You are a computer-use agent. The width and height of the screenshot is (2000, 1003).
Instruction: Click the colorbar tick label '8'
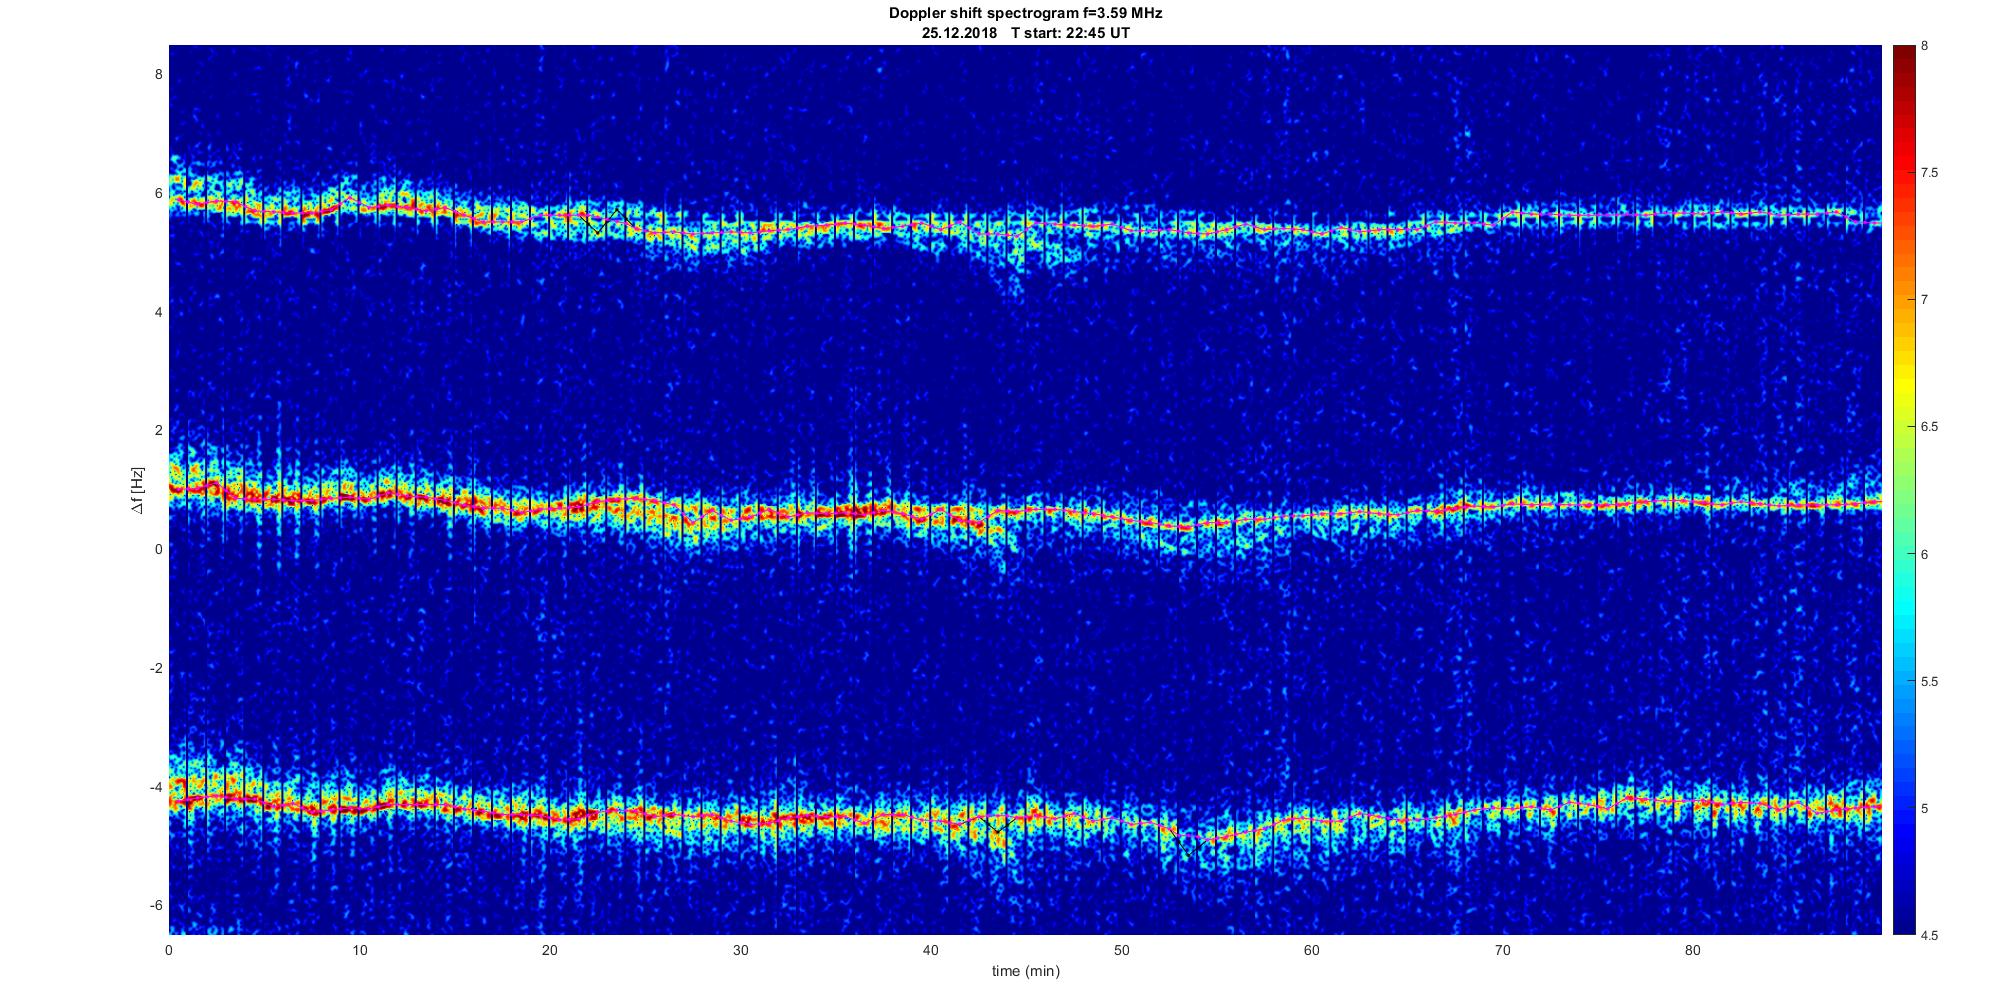click(1925, 46)
